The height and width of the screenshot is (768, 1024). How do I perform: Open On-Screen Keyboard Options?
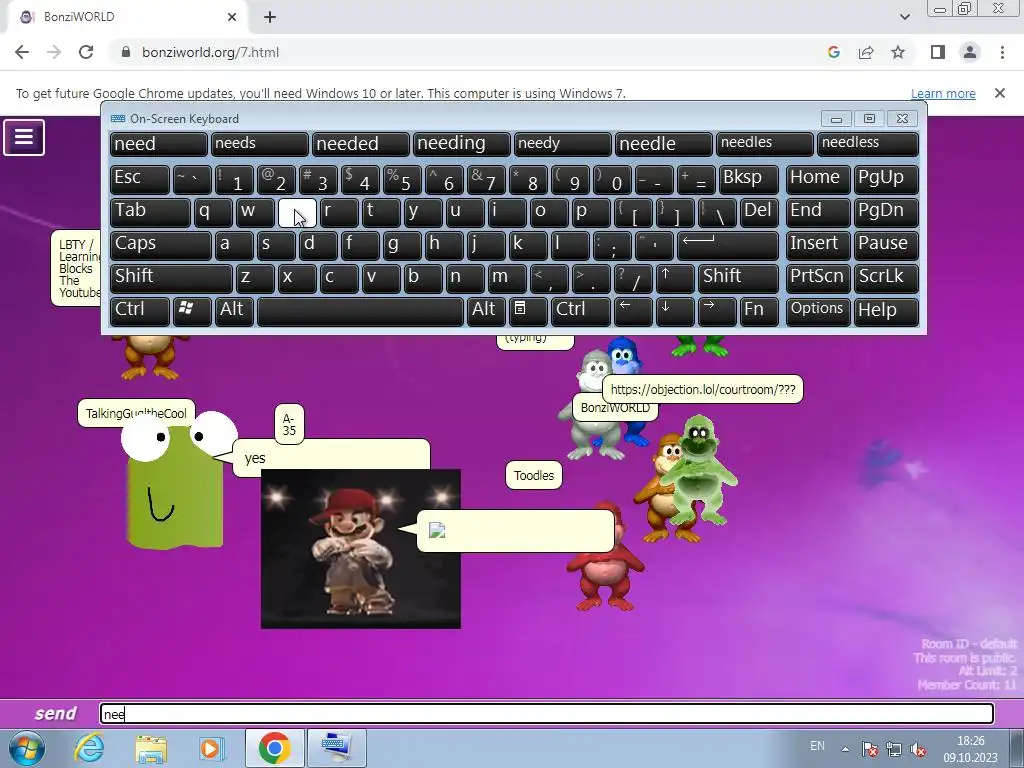point(818,311)
